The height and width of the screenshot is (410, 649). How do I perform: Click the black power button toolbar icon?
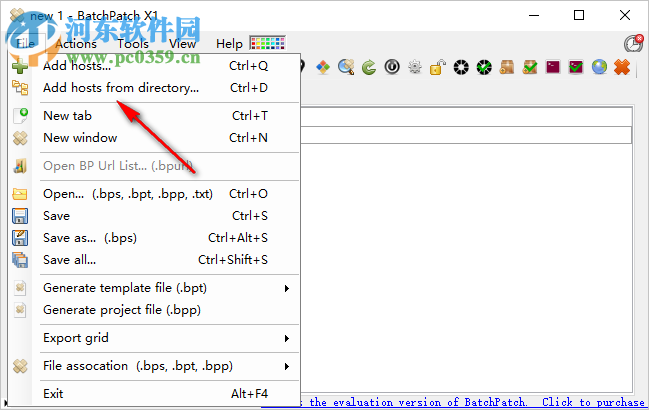pos(392,67)
